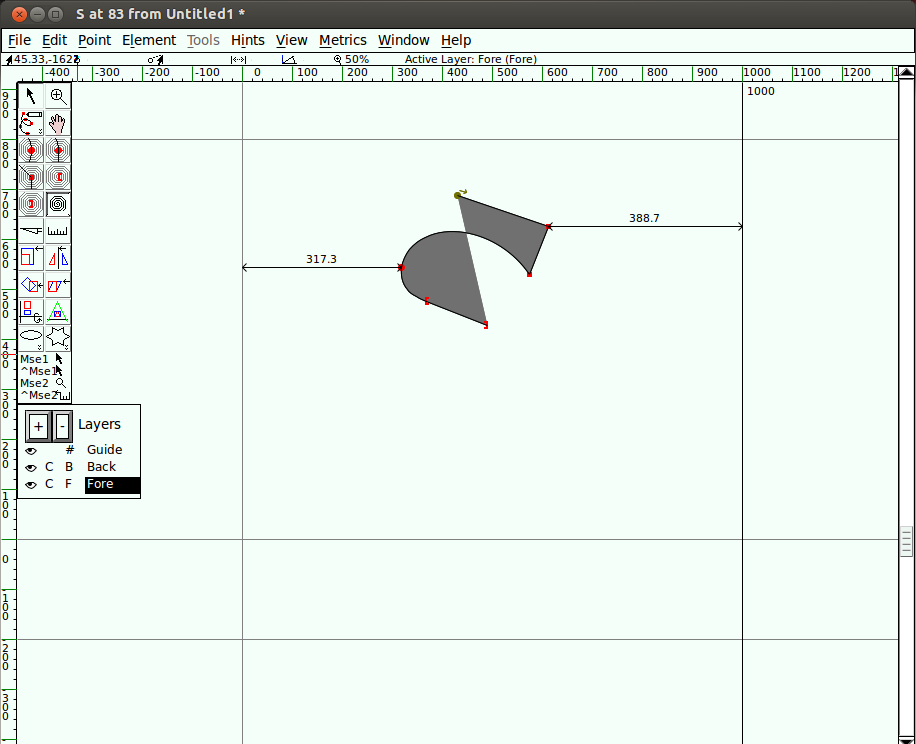
Task: Toggle visibility of the Guide layer
Action: [x=31, y=451]
